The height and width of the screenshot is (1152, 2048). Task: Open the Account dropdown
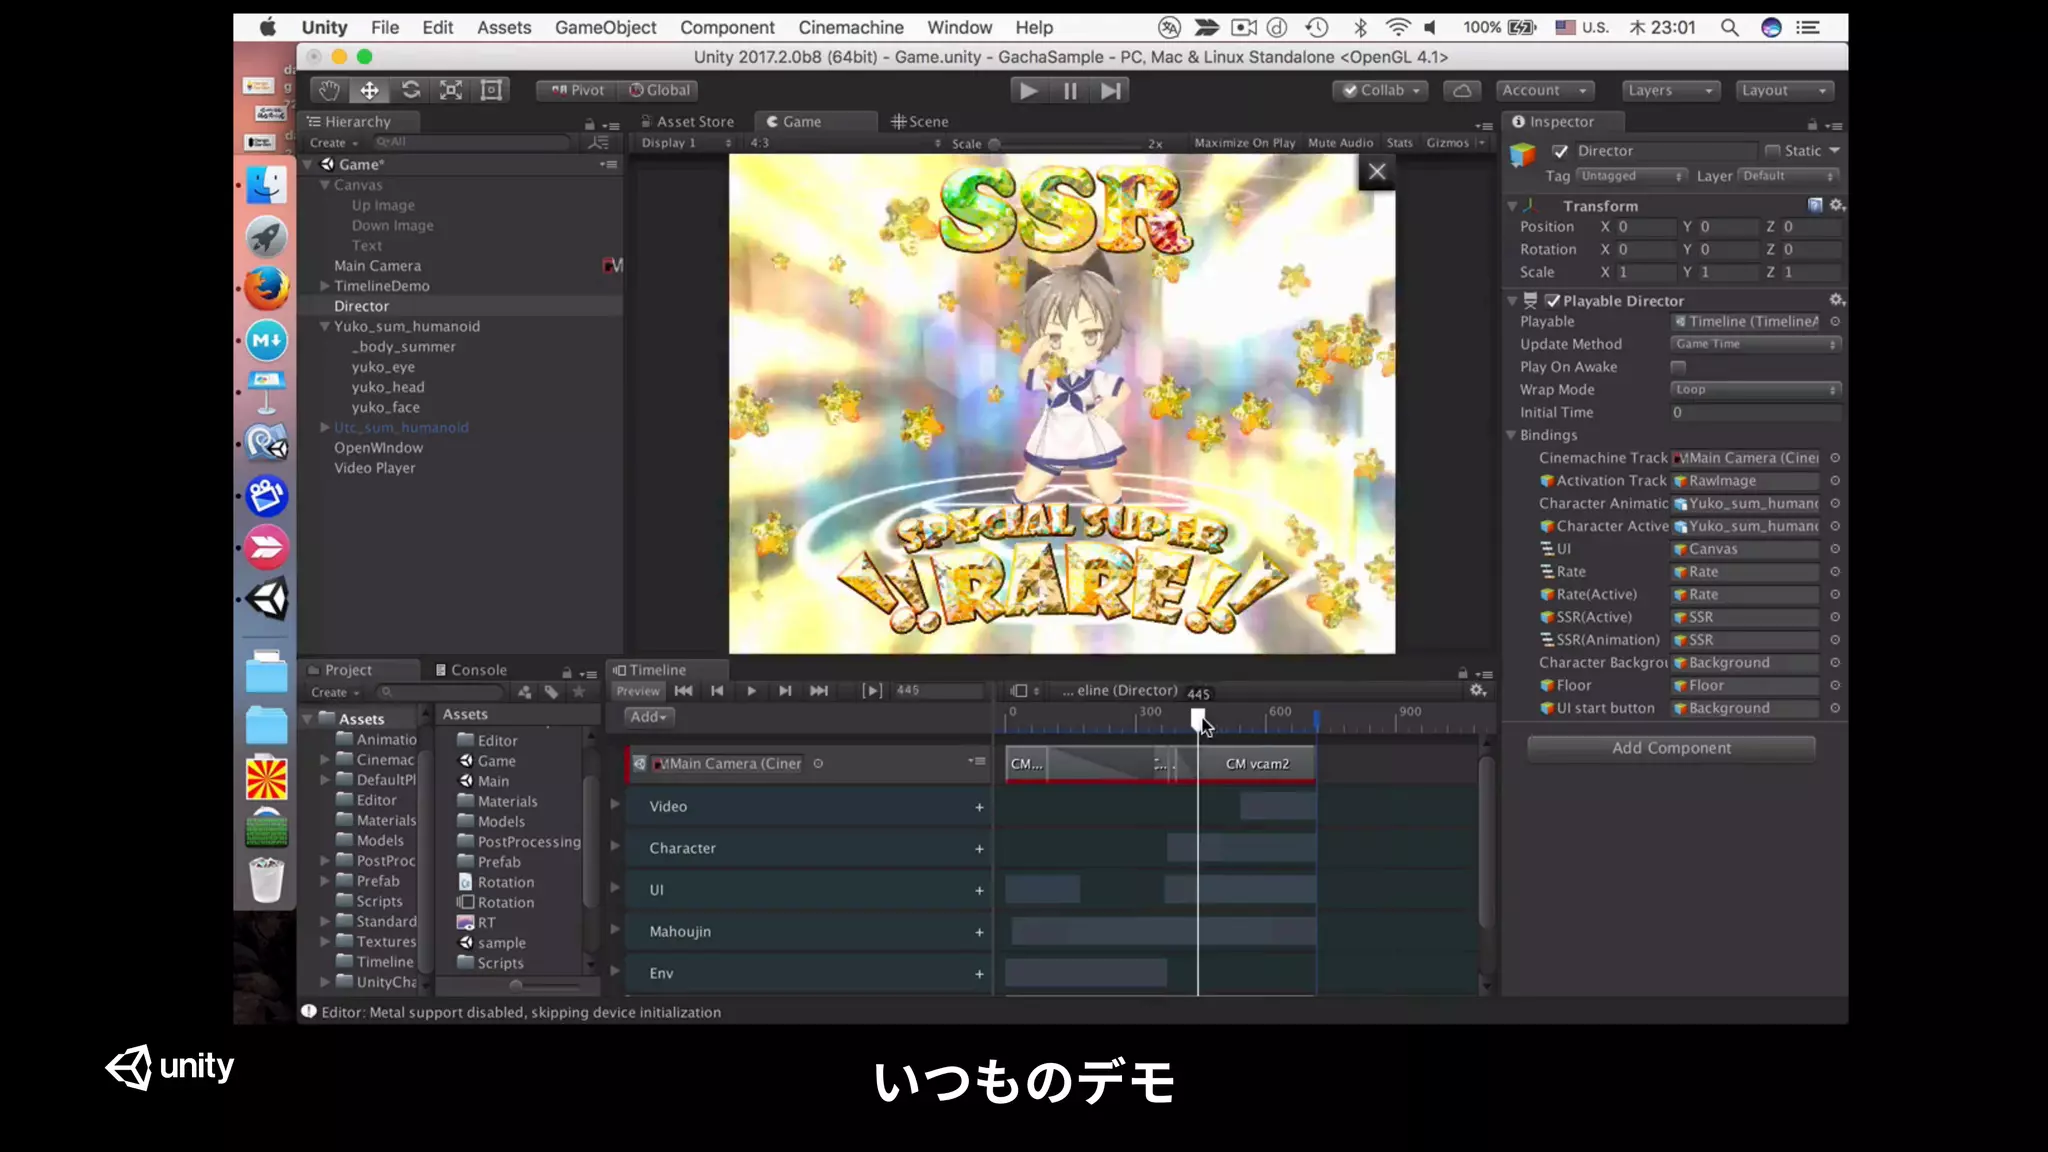pos(1544,90)
